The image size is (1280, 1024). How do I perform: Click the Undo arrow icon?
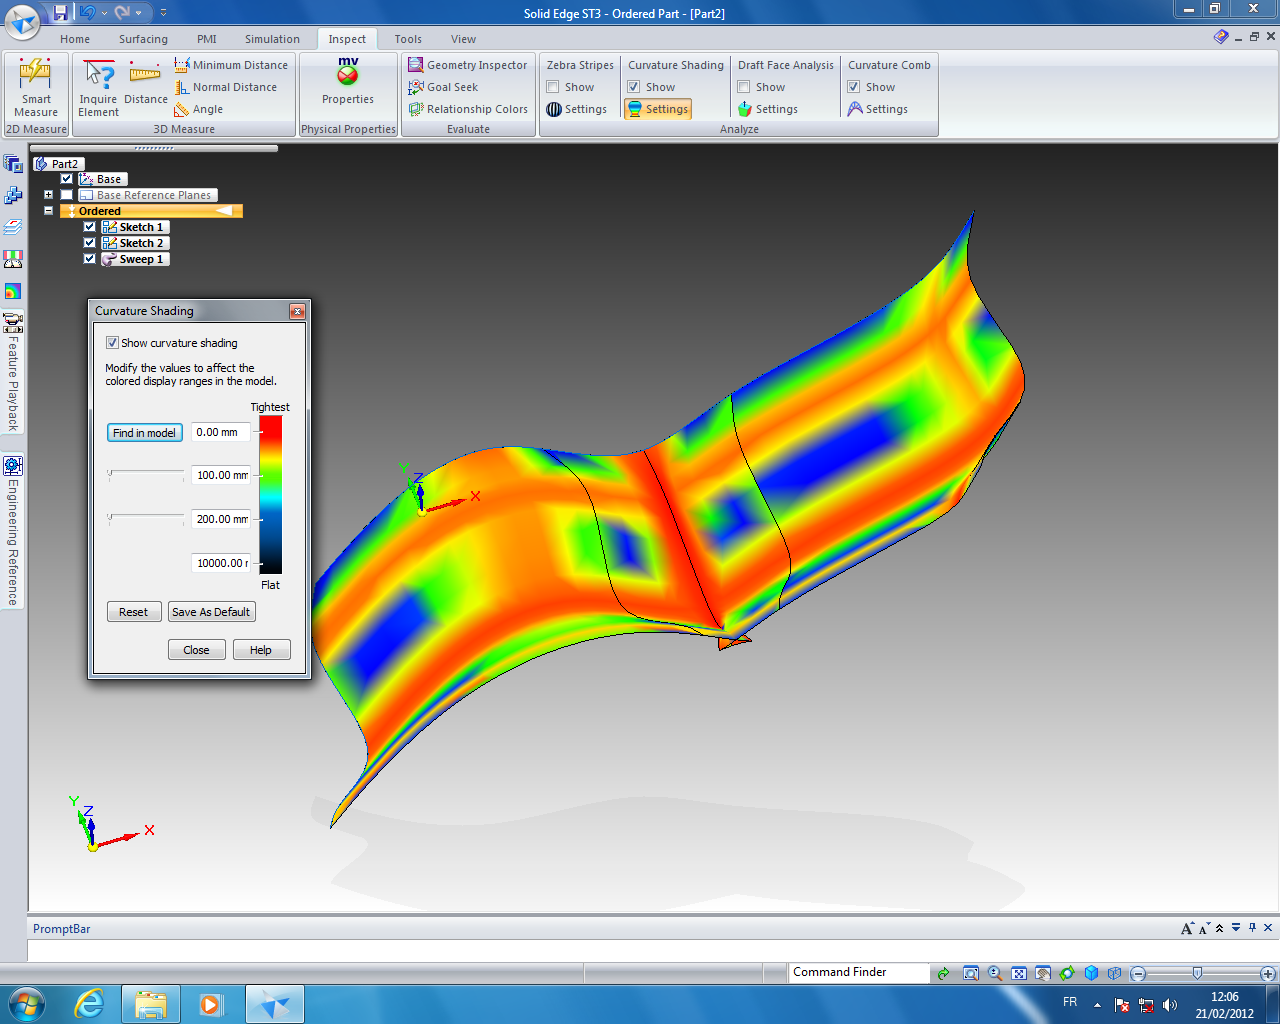[86, 13]
